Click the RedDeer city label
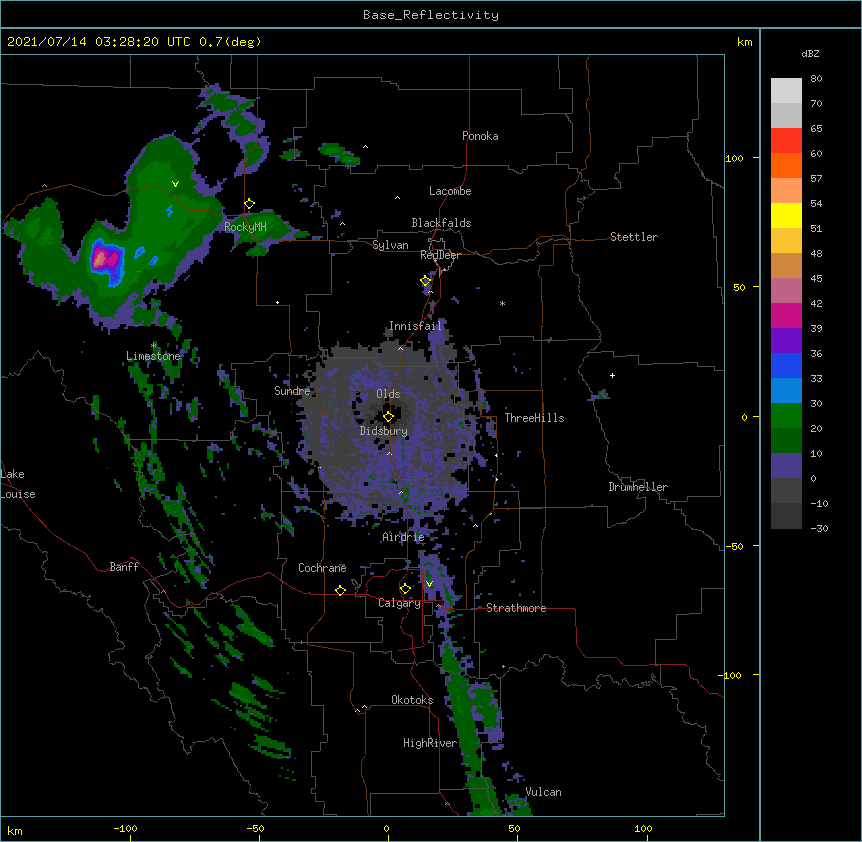Viewport: 862px width, 842px height. point(440,255)
